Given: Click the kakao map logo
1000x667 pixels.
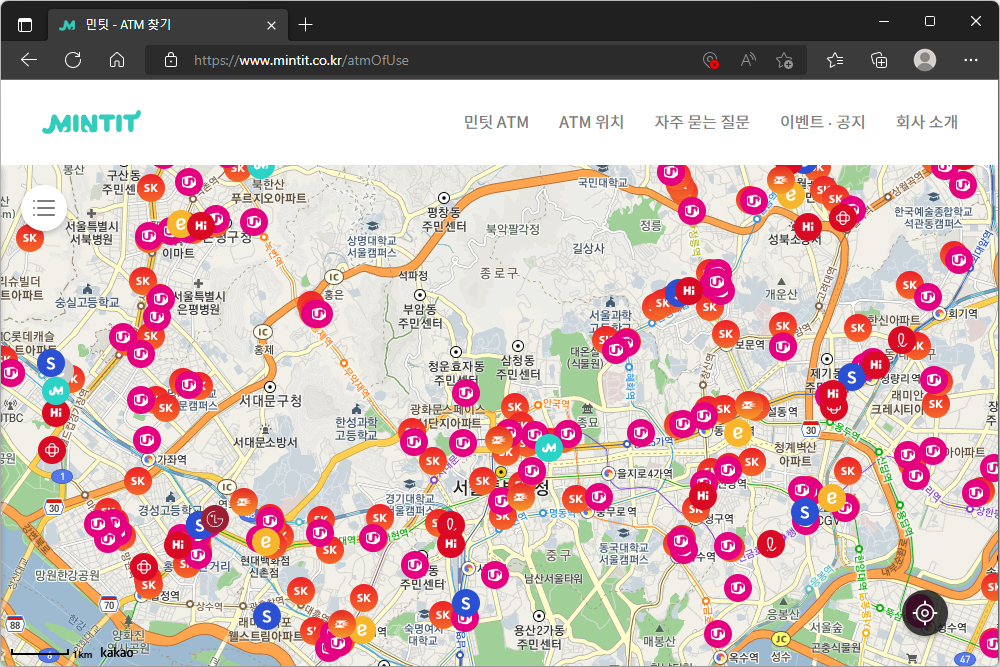Looking at the screenshot, I should 117,652.
